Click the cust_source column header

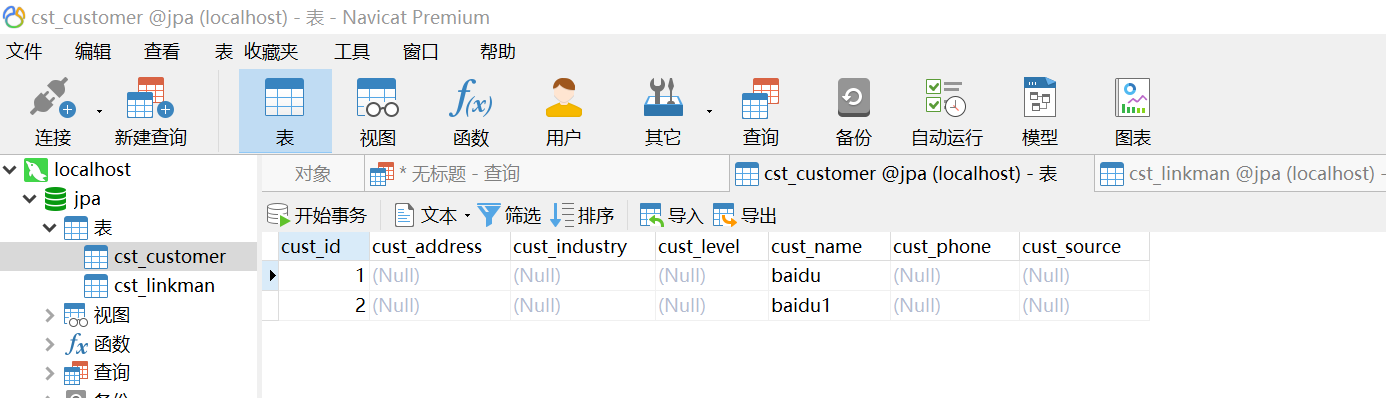pyautogui.click(x=1085, y=246)
